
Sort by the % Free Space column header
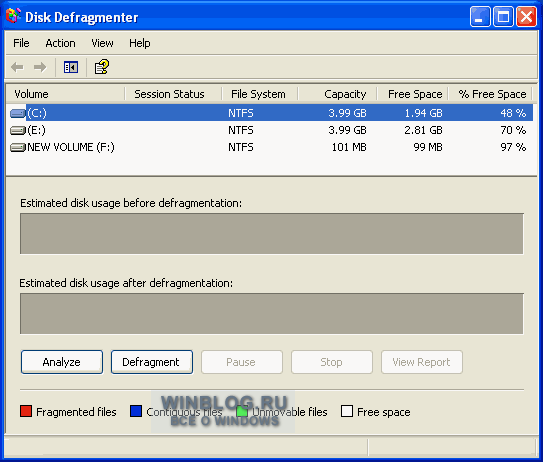pos(490,94)
